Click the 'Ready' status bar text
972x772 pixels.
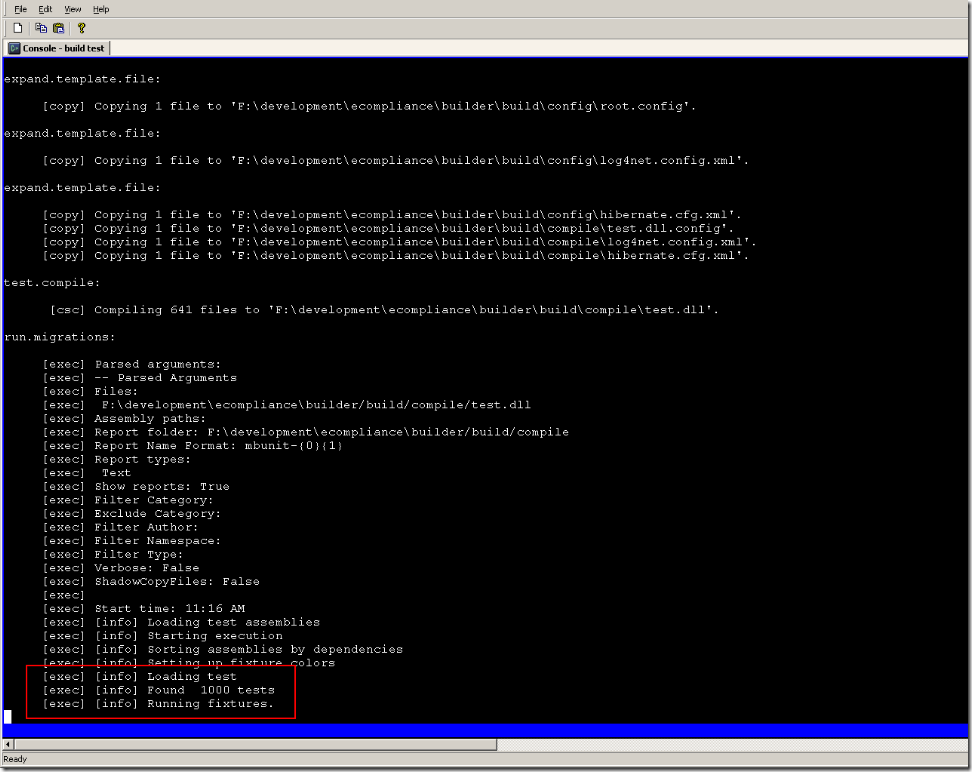pos(15,760)
